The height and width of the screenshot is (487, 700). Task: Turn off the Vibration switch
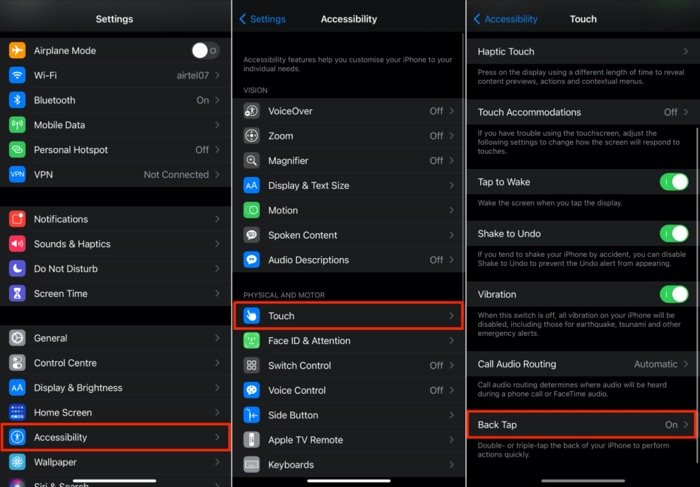674,294
